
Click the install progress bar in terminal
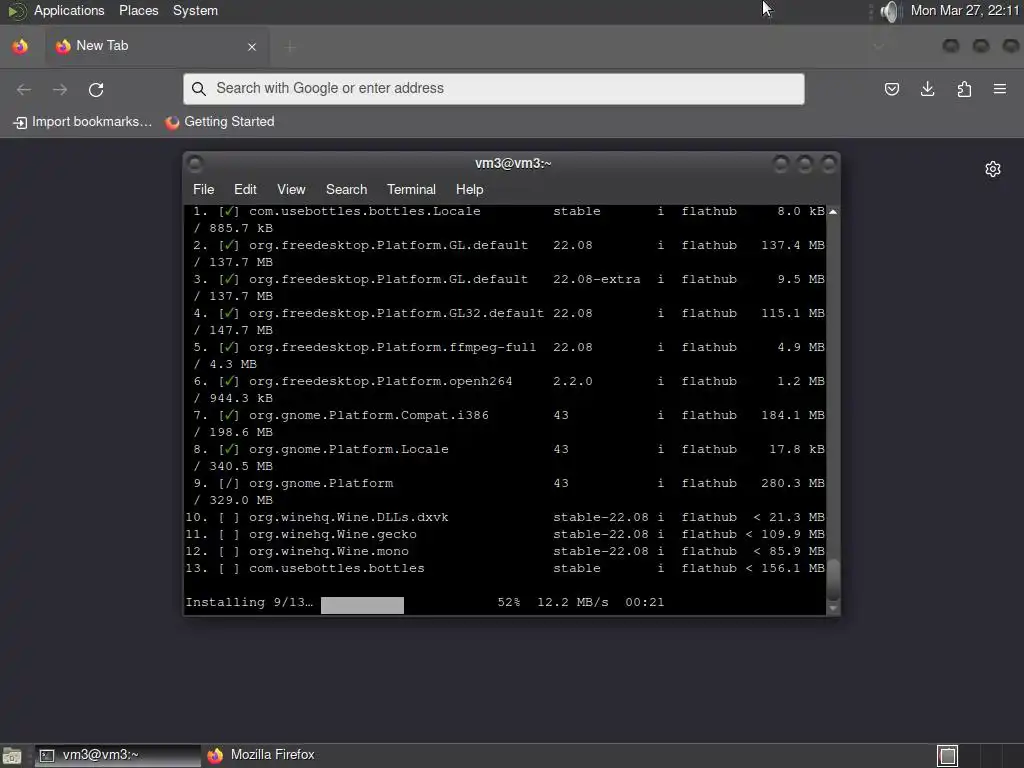(x=362, y=605)
